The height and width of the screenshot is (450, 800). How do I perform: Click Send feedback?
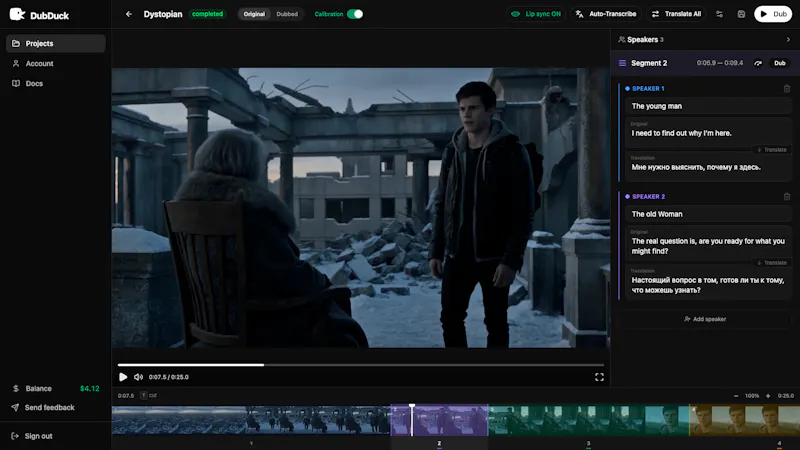pyautogui.click(x=49, y=408)
